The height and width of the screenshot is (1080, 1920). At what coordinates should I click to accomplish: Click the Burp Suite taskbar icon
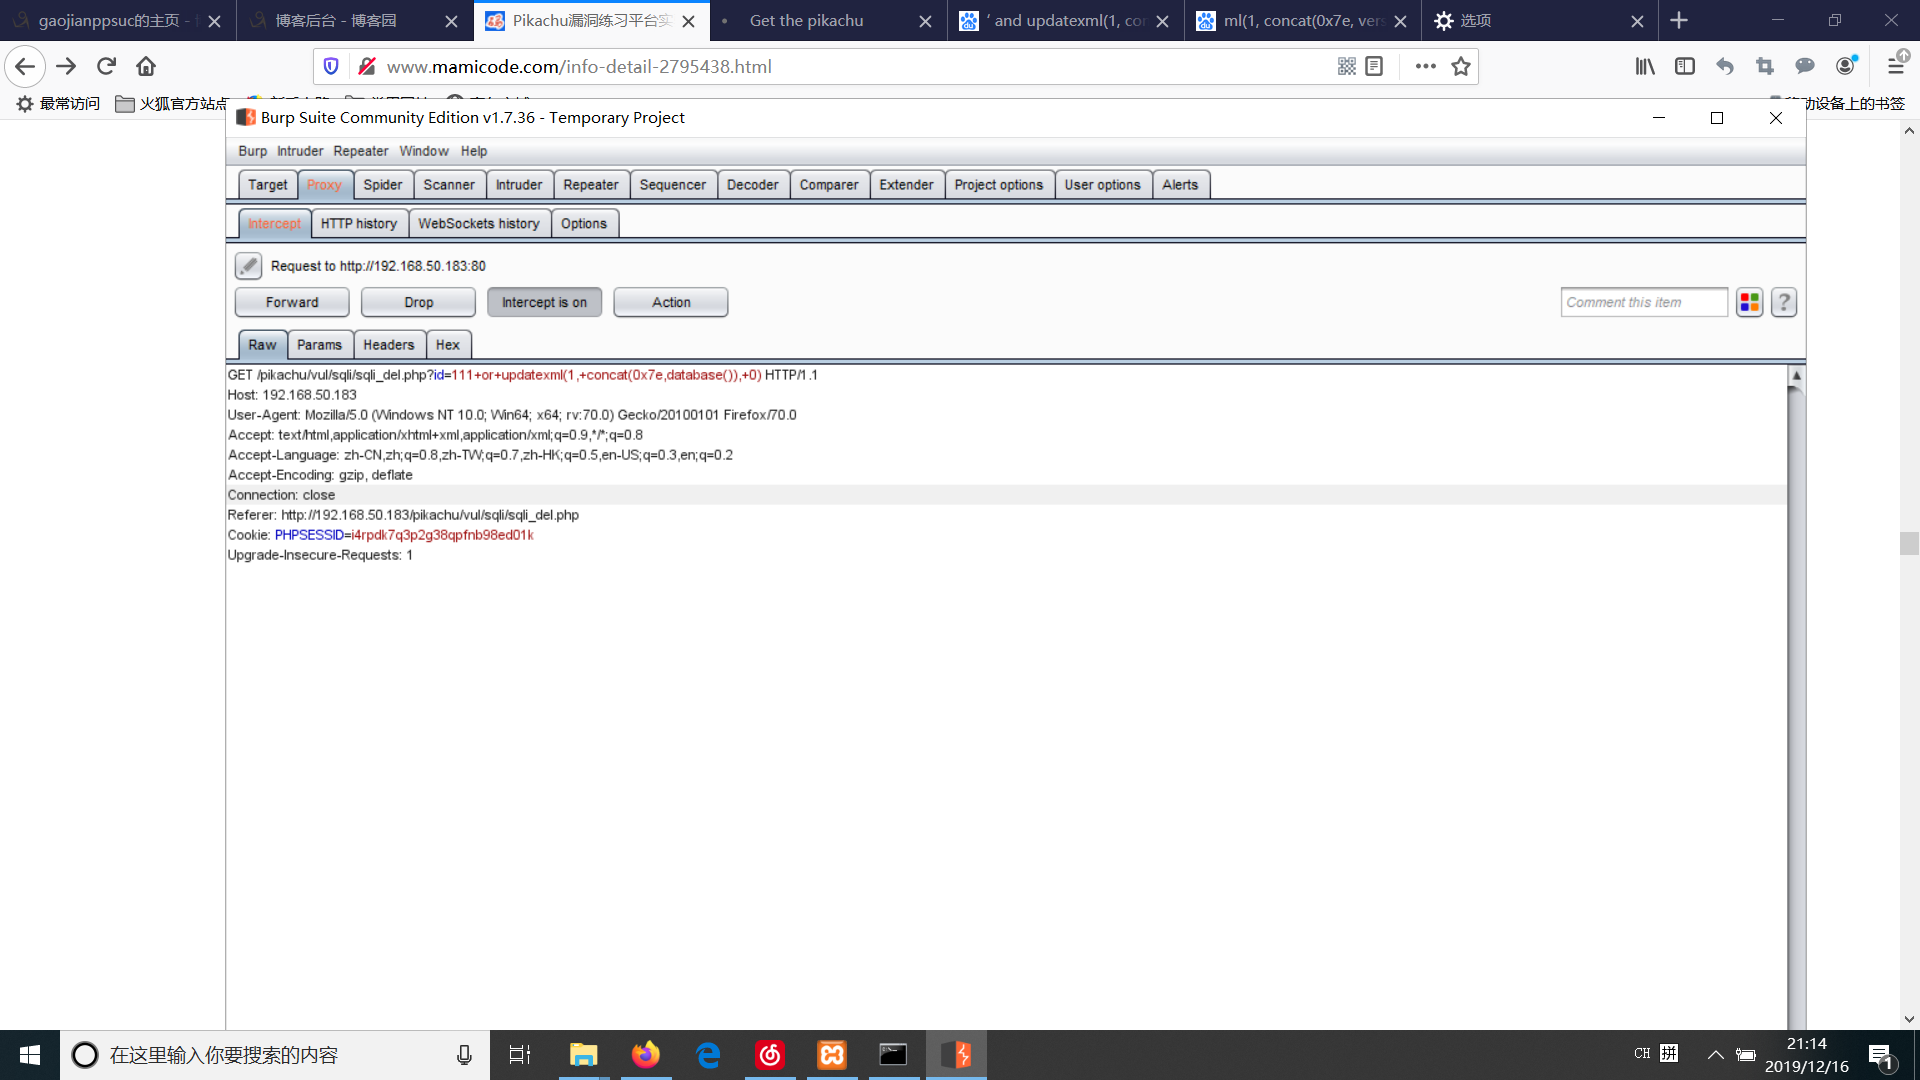coord(956,1055)
